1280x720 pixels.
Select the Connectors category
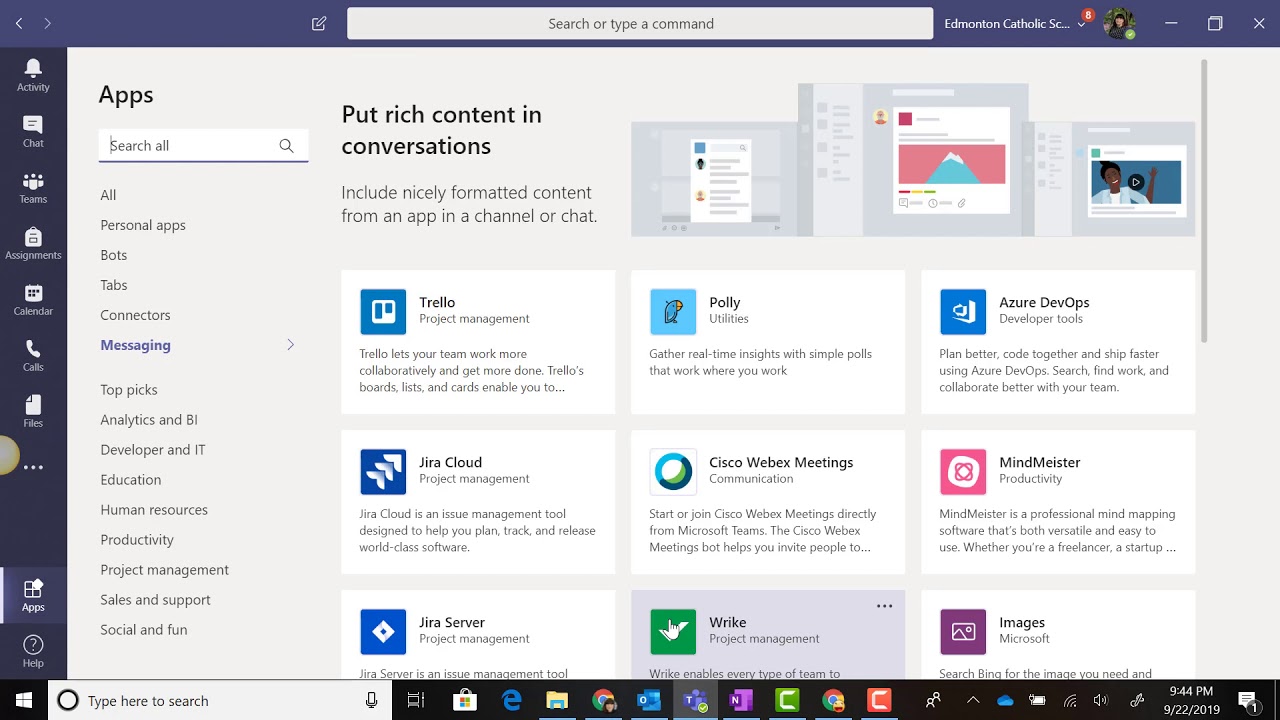click(x=135, y=315)
